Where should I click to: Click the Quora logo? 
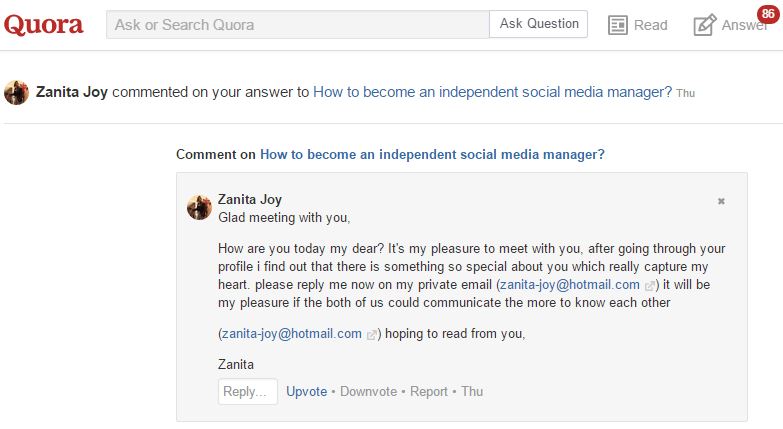click(43, 24)
